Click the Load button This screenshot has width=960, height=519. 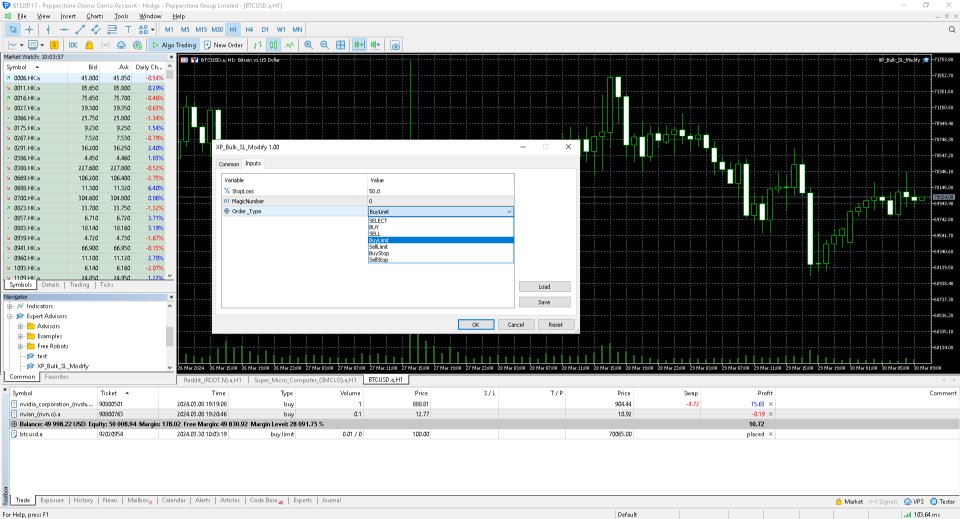544,286
